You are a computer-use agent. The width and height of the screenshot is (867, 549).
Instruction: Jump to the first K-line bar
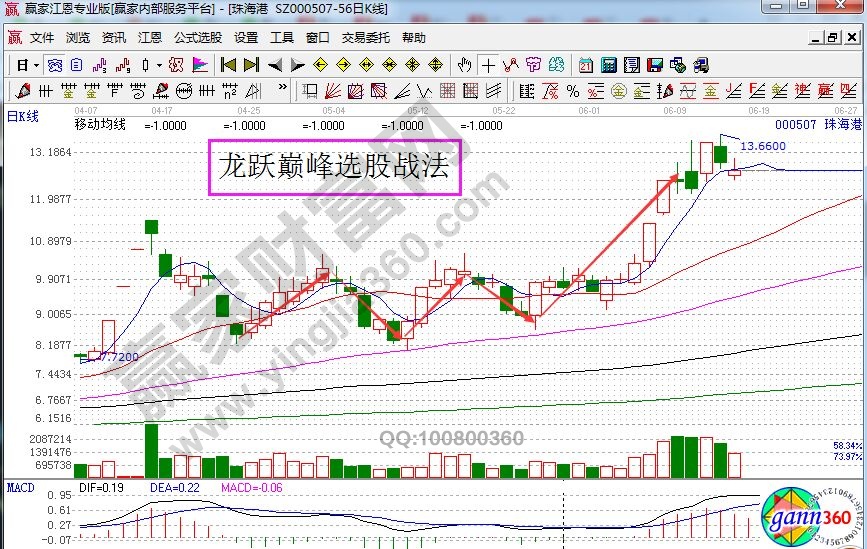[x=228, y=65]
